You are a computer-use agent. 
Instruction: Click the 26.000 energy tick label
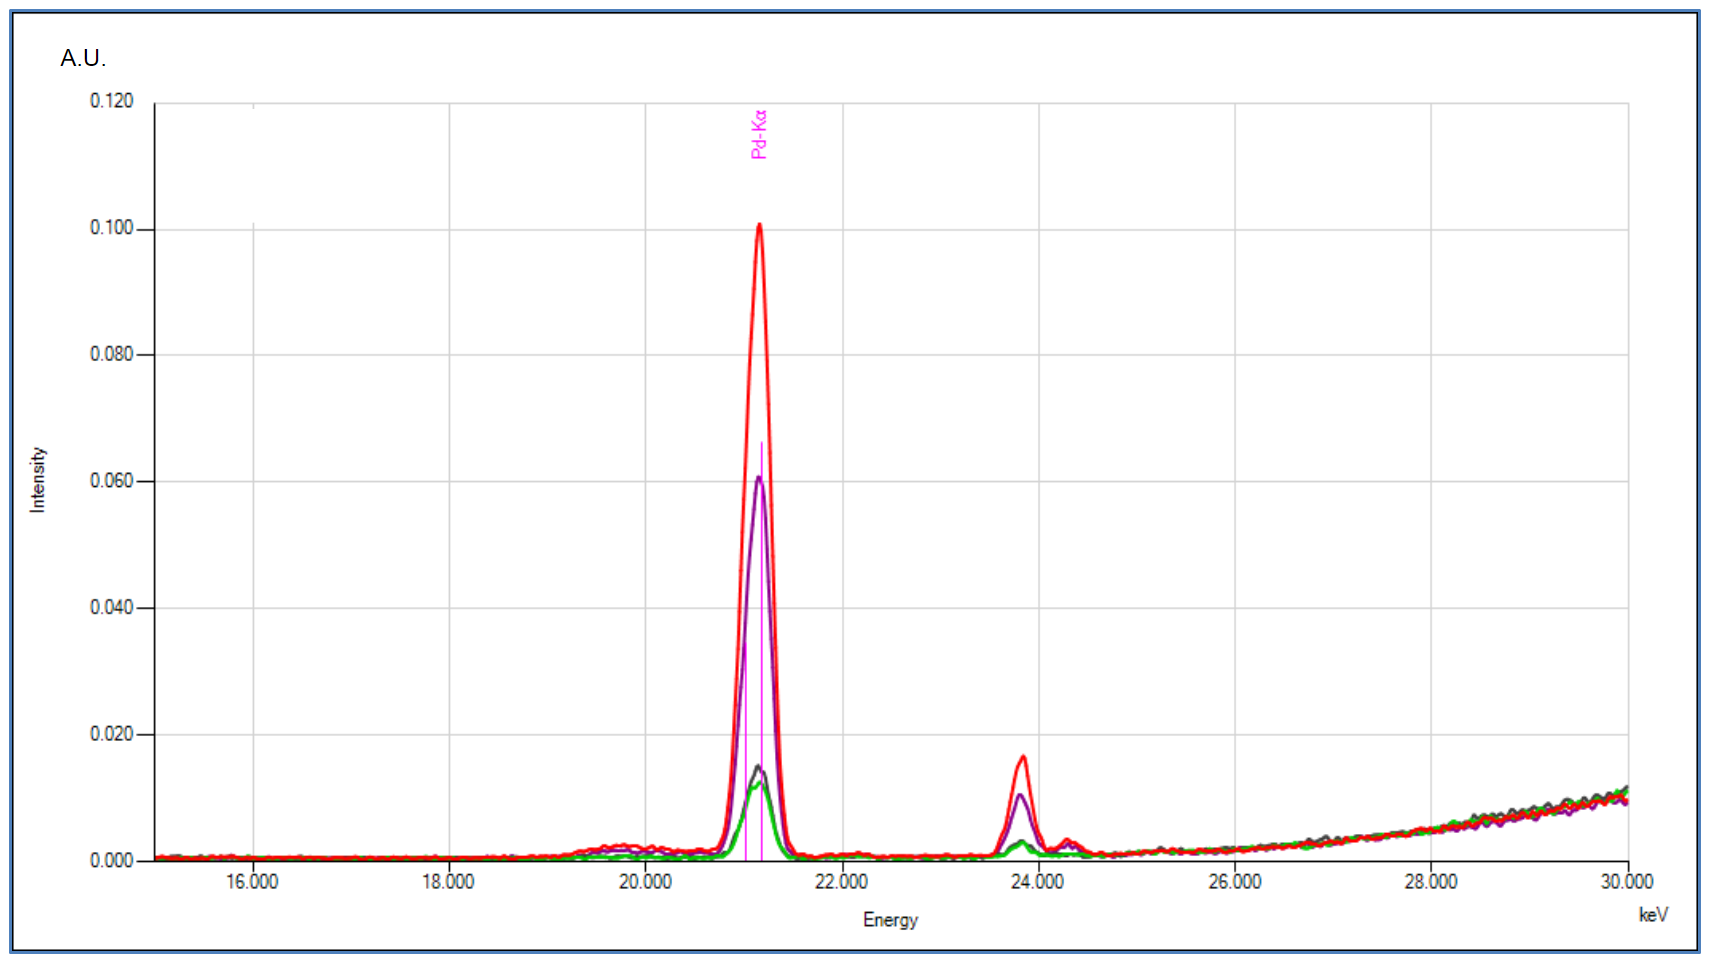pos(1234,881)
